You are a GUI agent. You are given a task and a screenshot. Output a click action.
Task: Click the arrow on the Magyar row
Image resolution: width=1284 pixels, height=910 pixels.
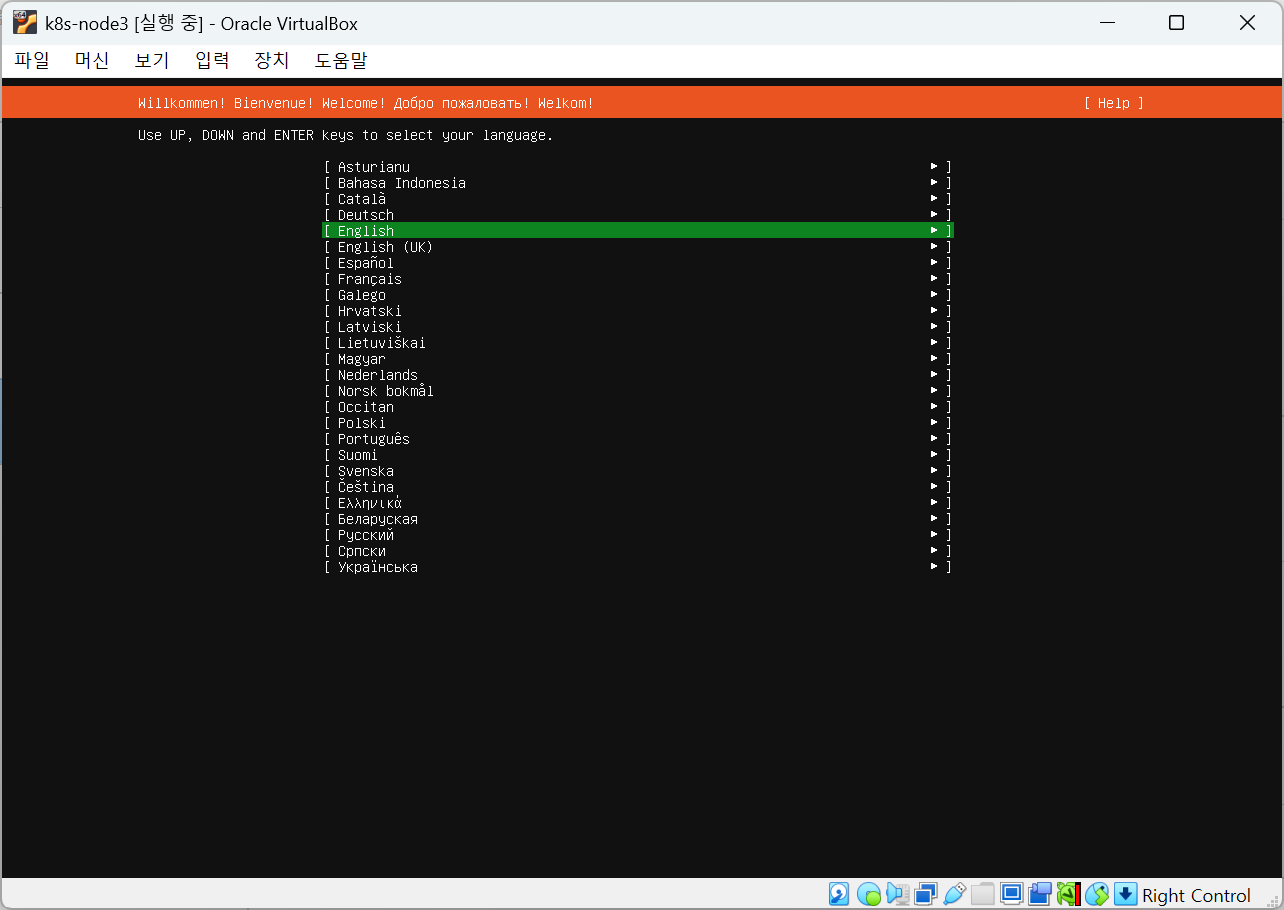934,359
